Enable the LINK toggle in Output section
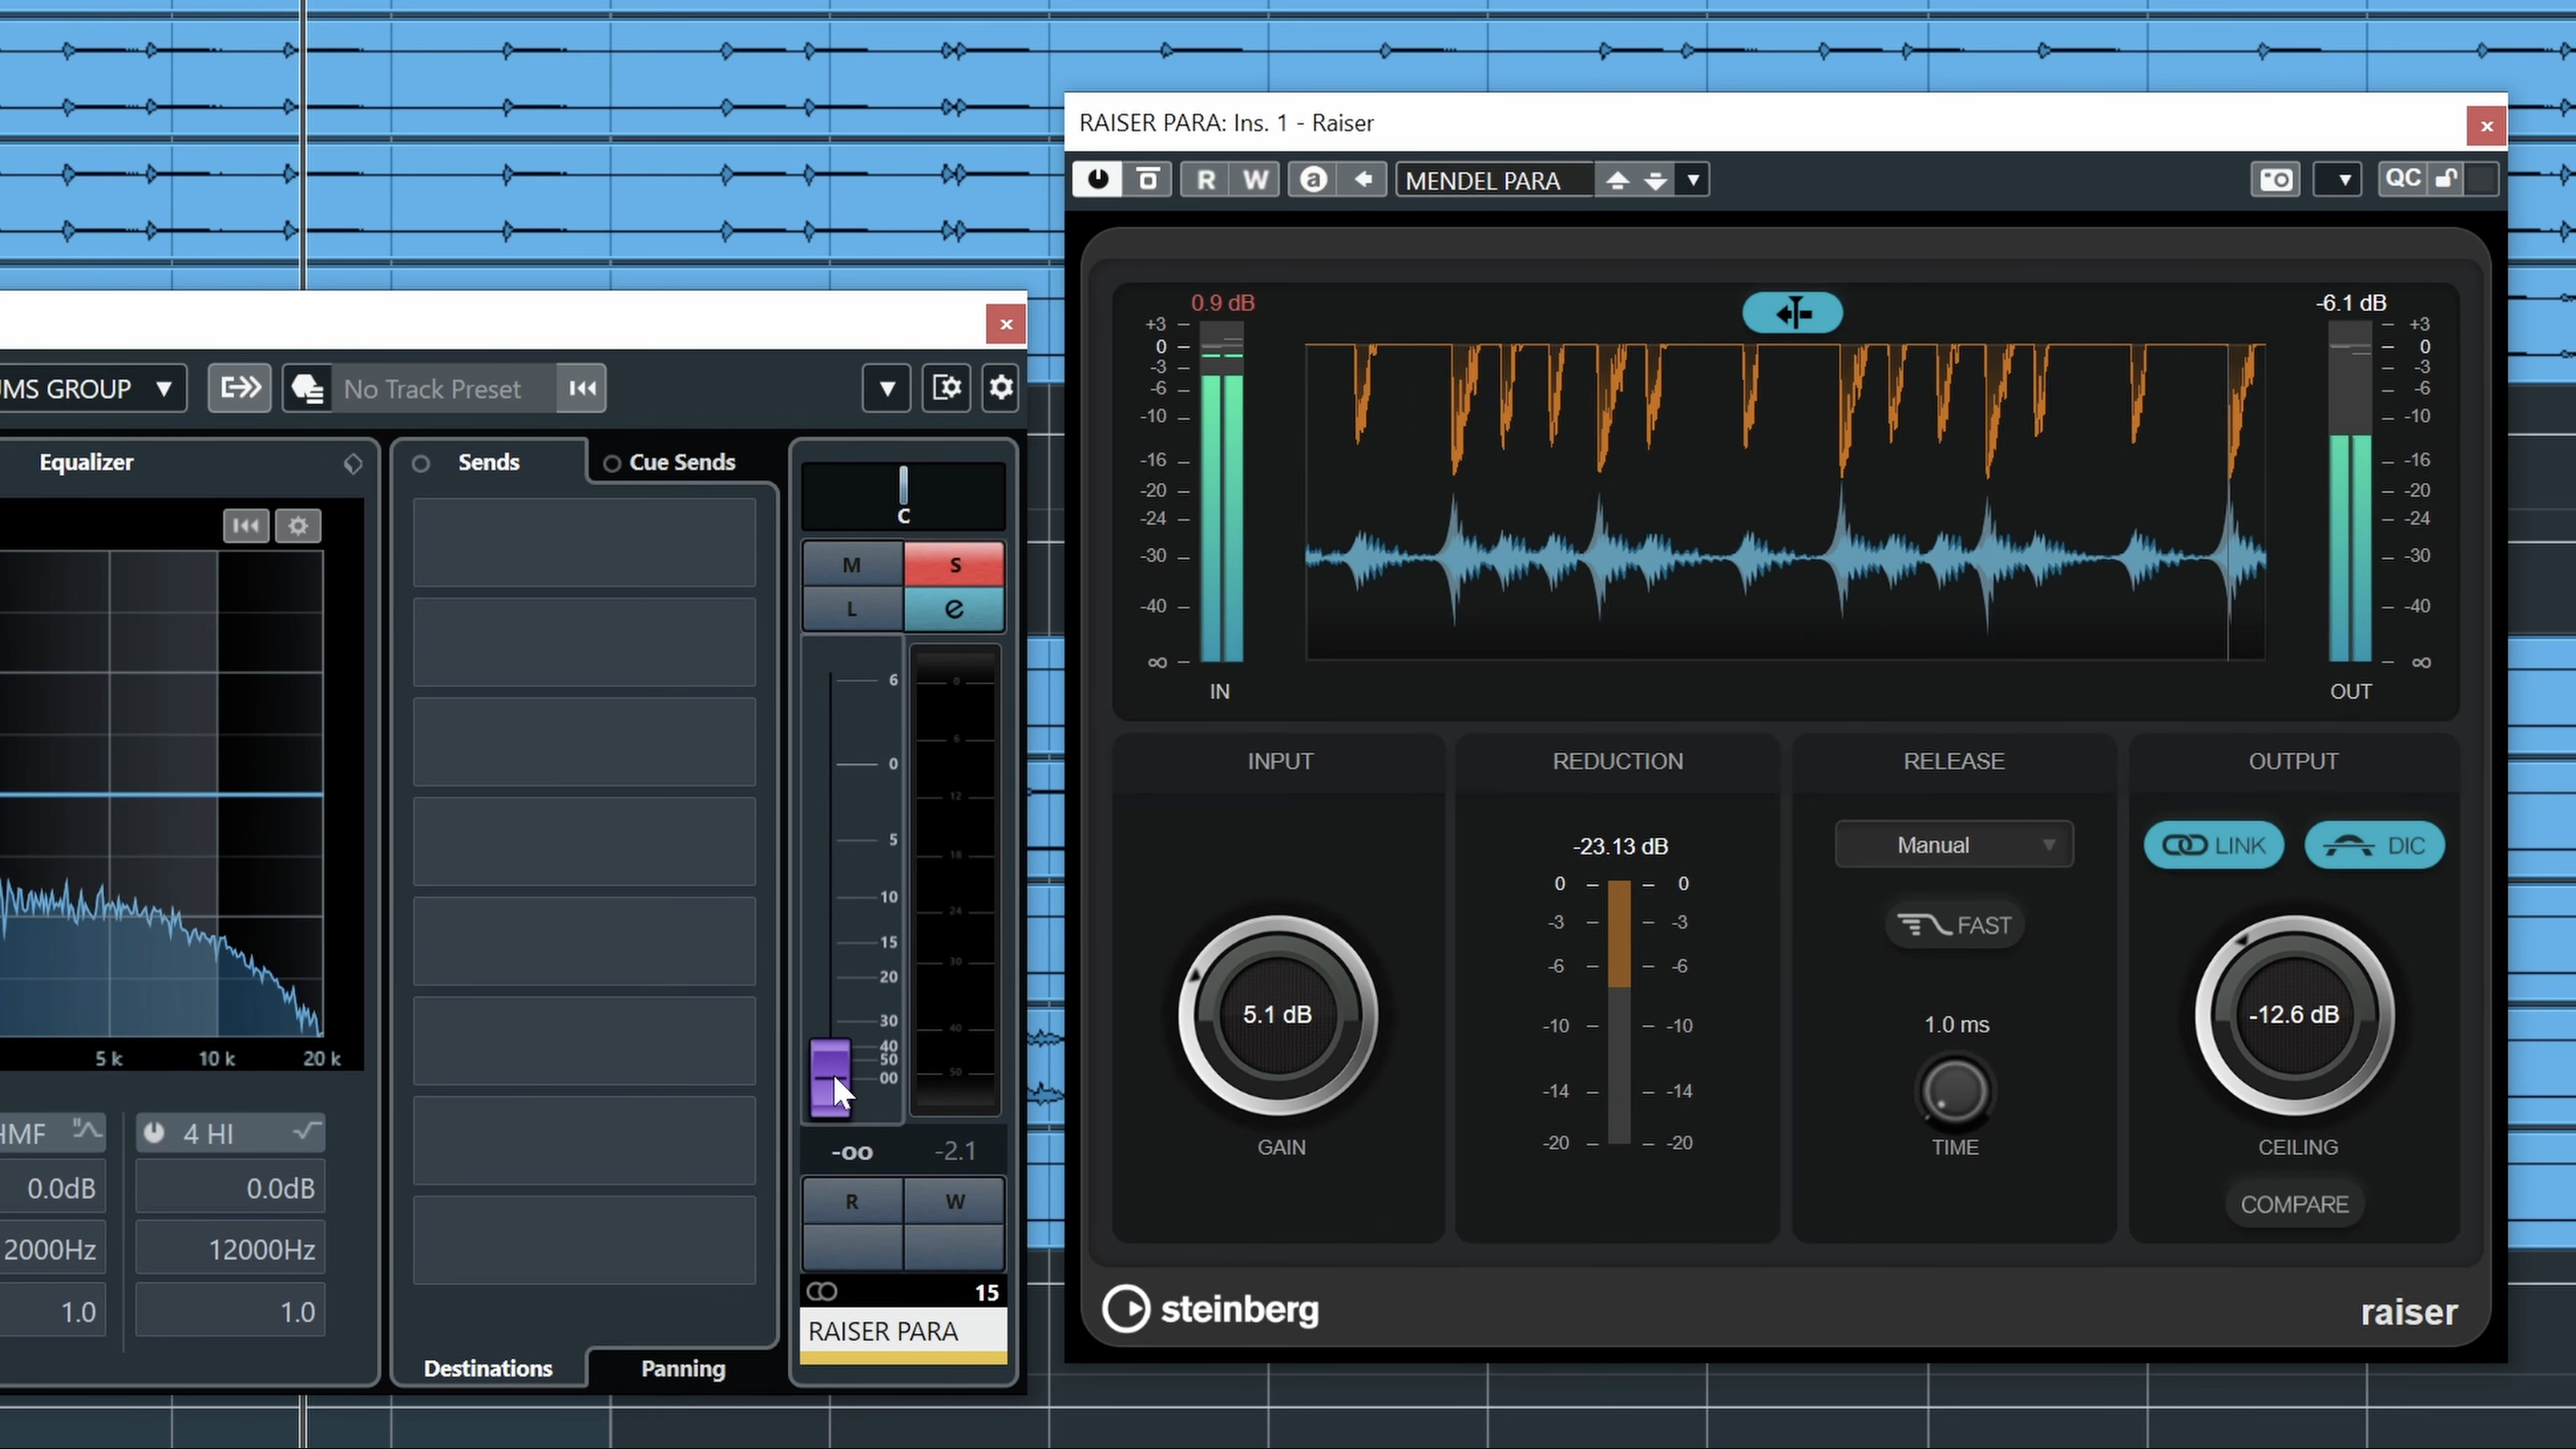This screenshot has width=2576, height=1449. [x=2213, y=844]
